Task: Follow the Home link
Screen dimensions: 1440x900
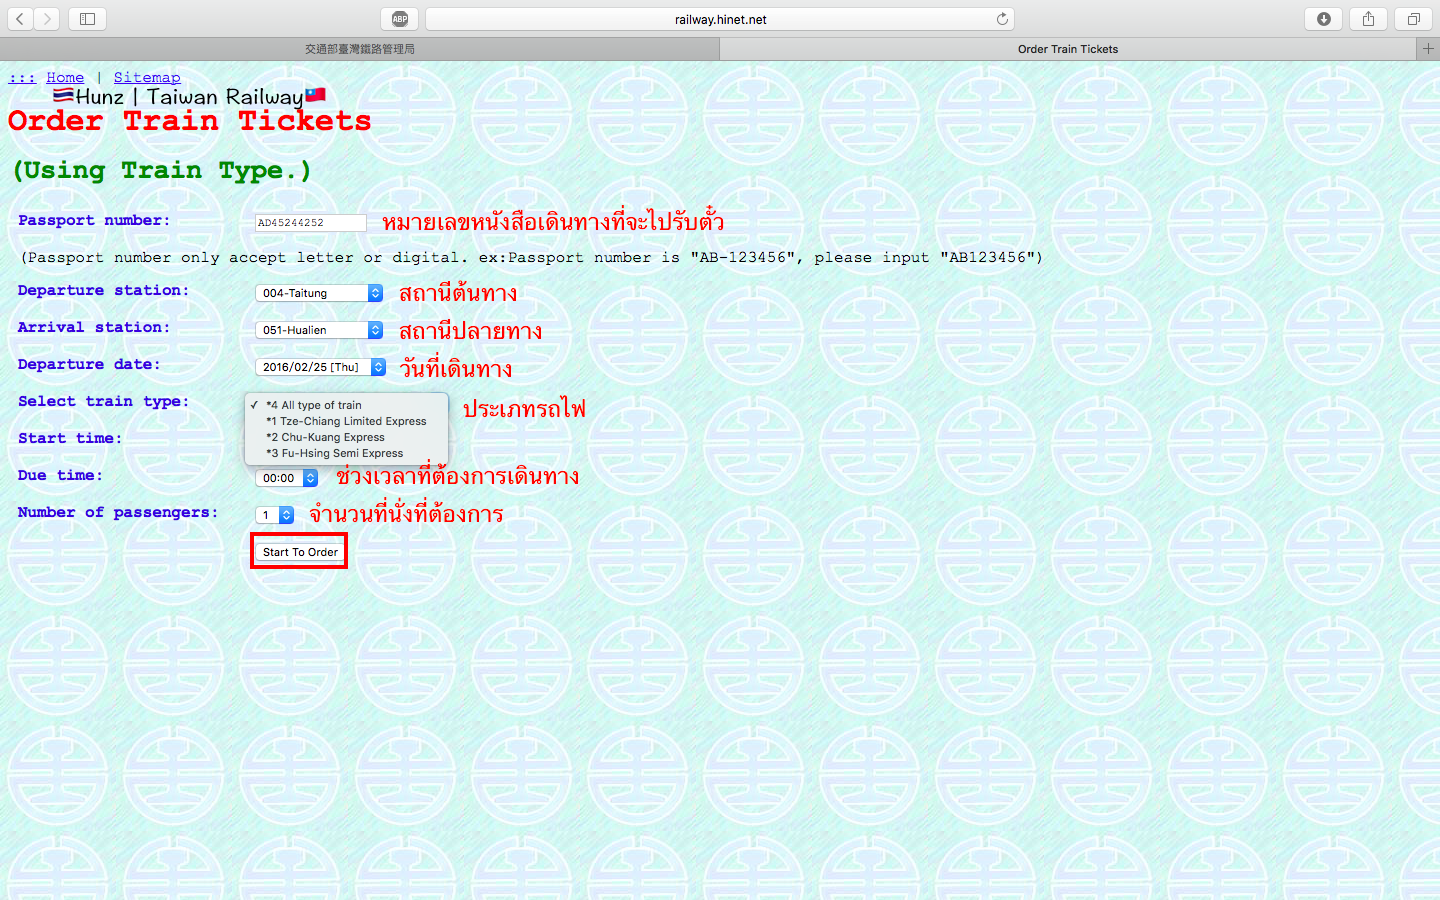Action: [x=65, y=77]
